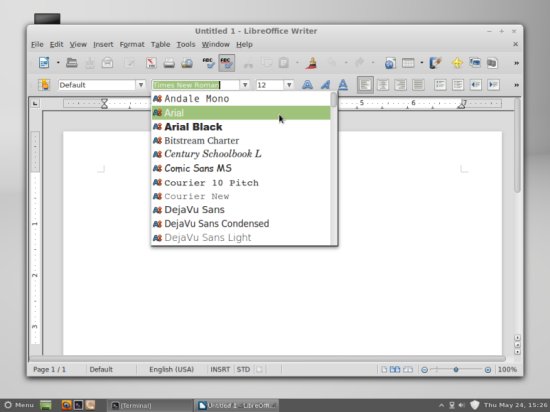The image size is (550, 412).
Task: Click the Increase Indent icon
Action: pos(494,85)
